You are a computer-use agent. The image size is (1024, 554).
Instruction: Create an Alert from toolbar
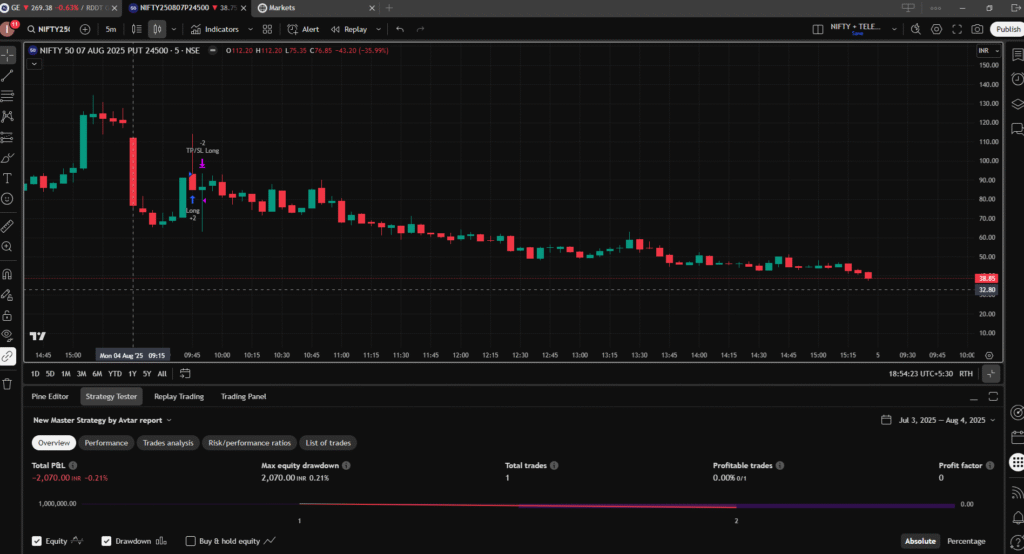pyautogui.click(x=303, y=29)
